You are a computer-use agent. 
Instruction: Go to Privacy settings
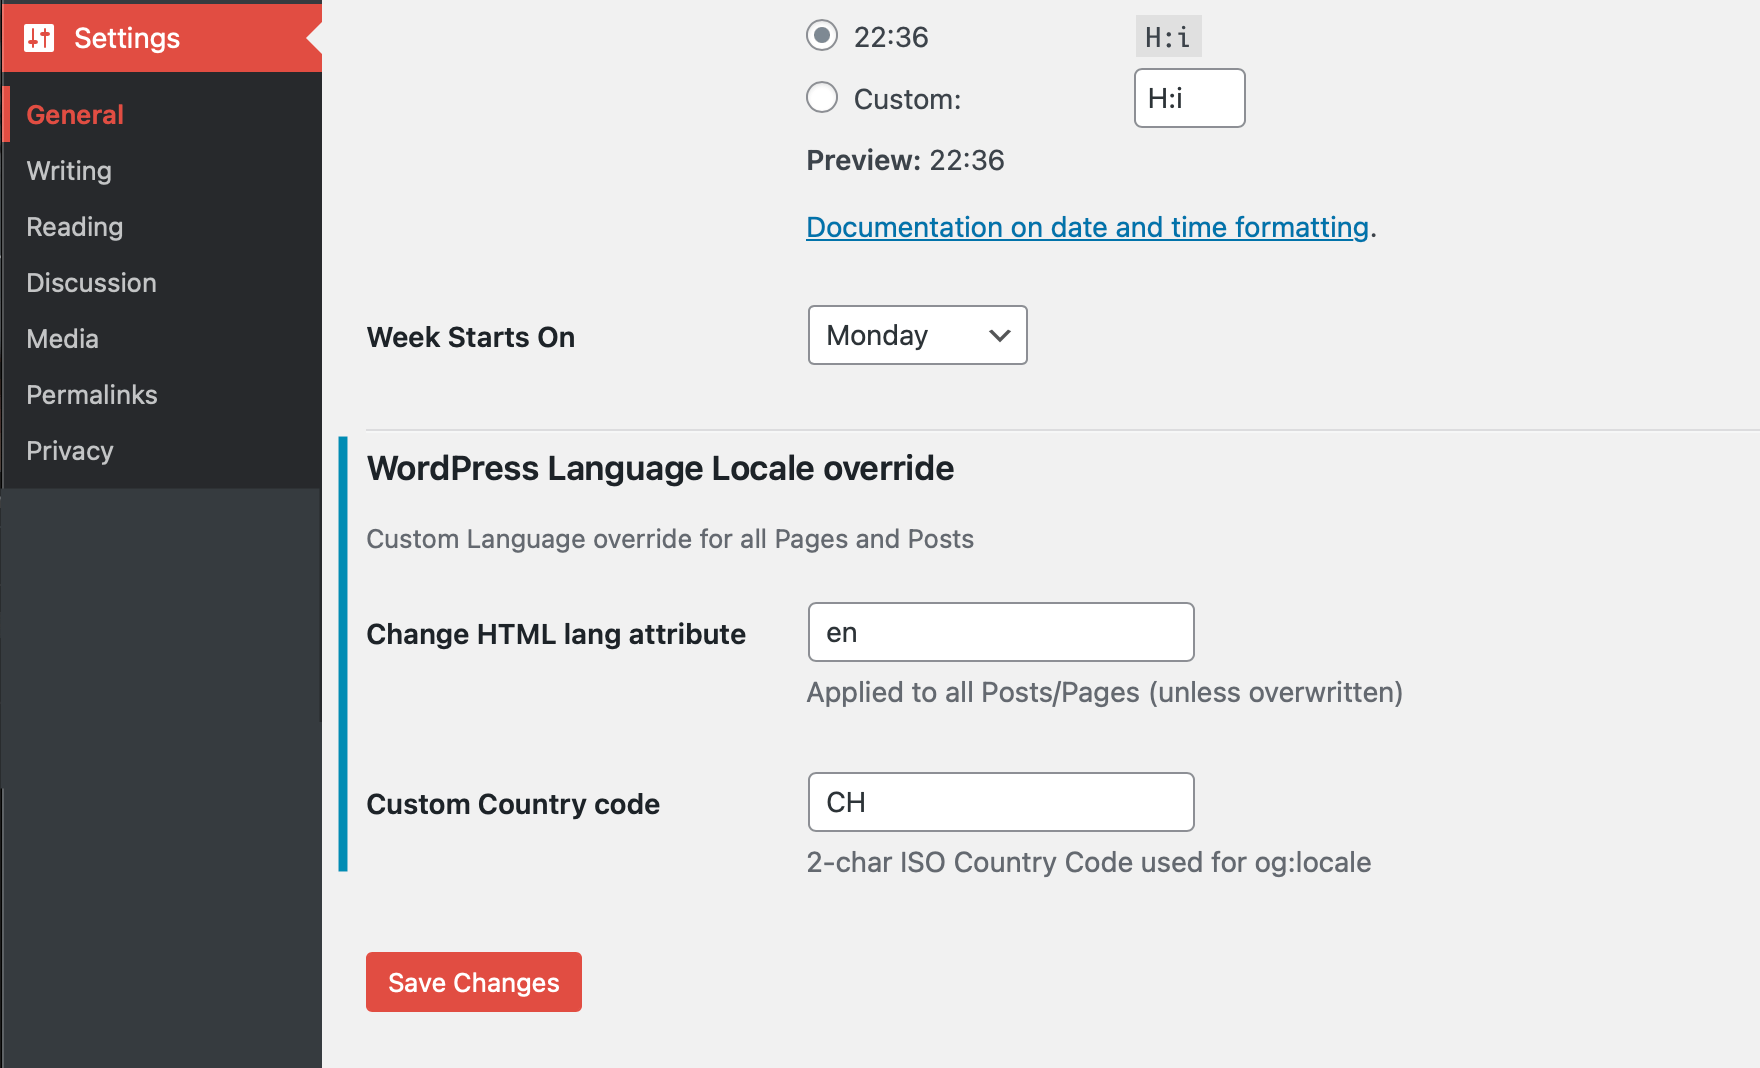tap(70, 451)
